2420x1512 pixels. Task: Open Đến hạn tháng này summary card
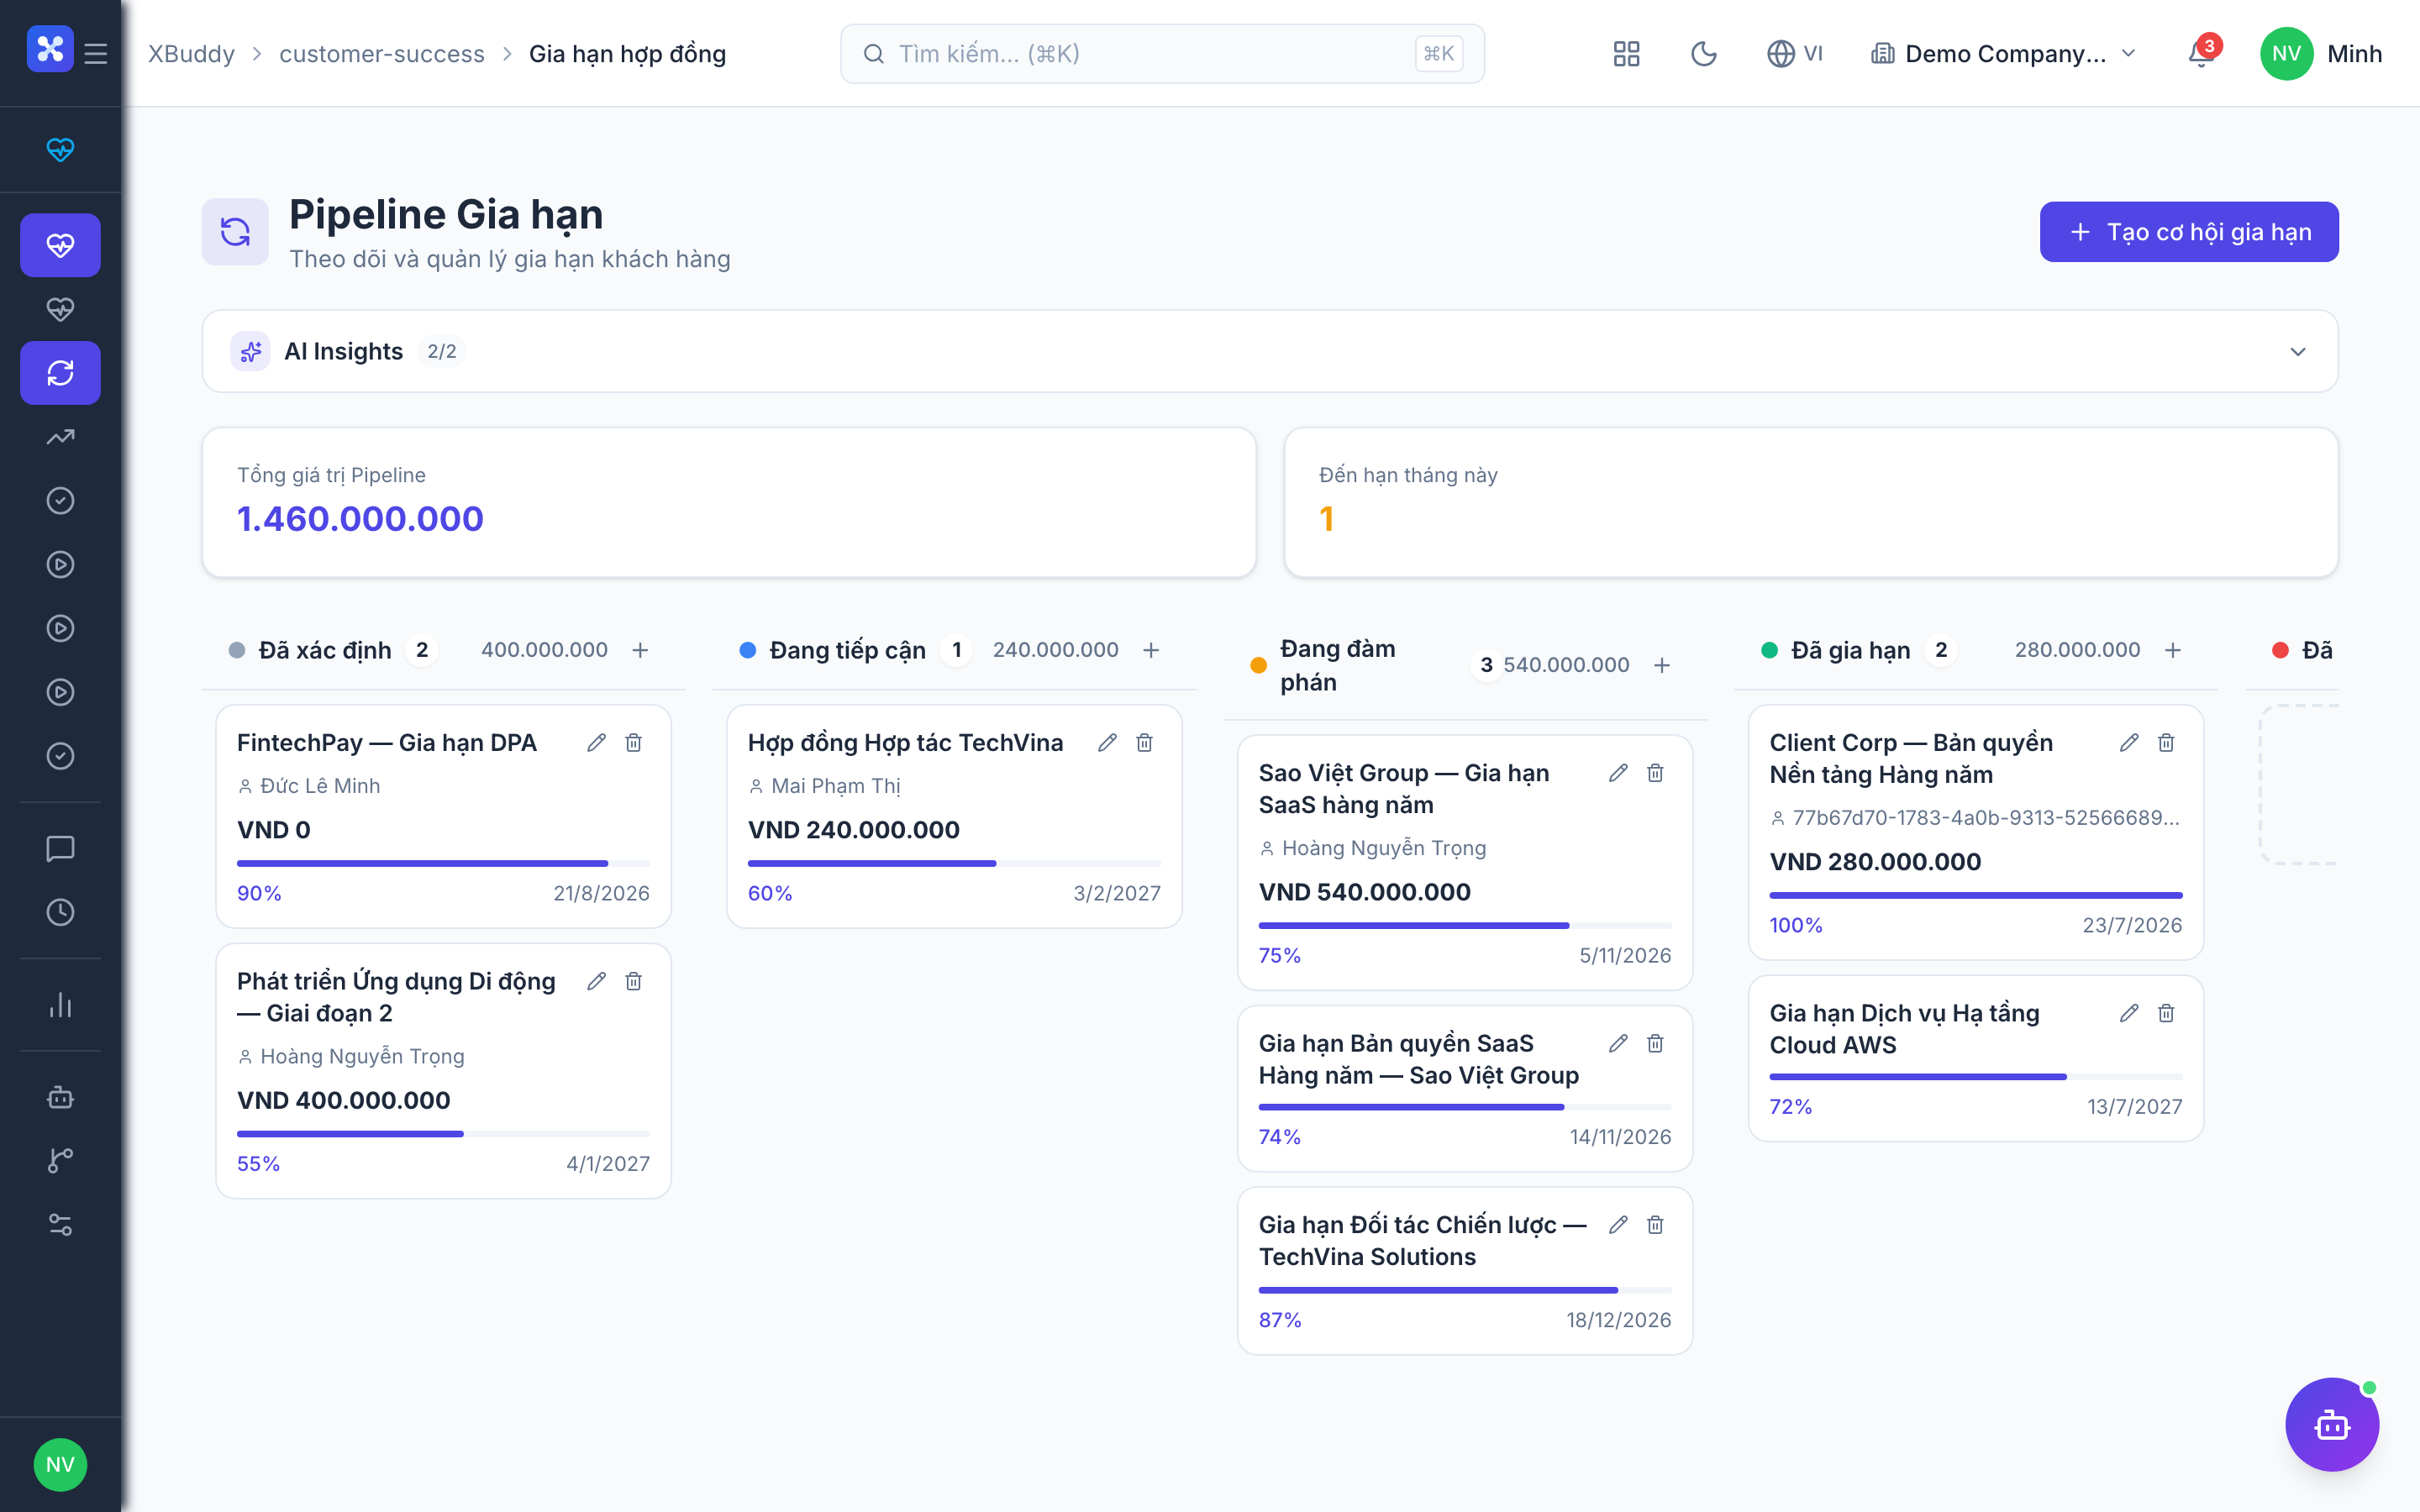pos(1811,502)
